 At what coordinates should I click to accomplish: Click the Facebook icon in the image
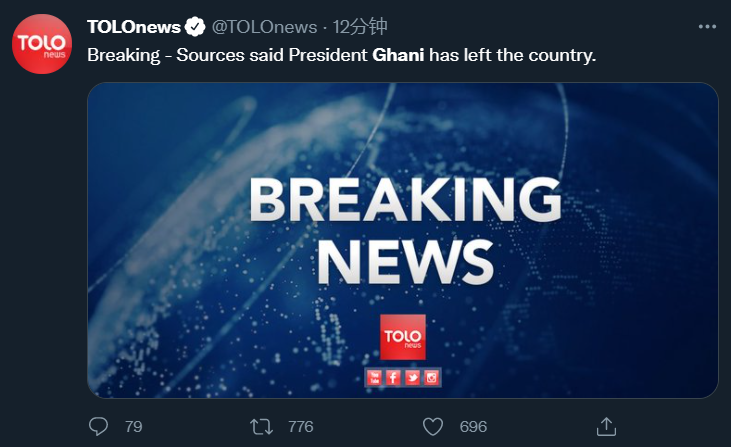[x=393, y=377]
